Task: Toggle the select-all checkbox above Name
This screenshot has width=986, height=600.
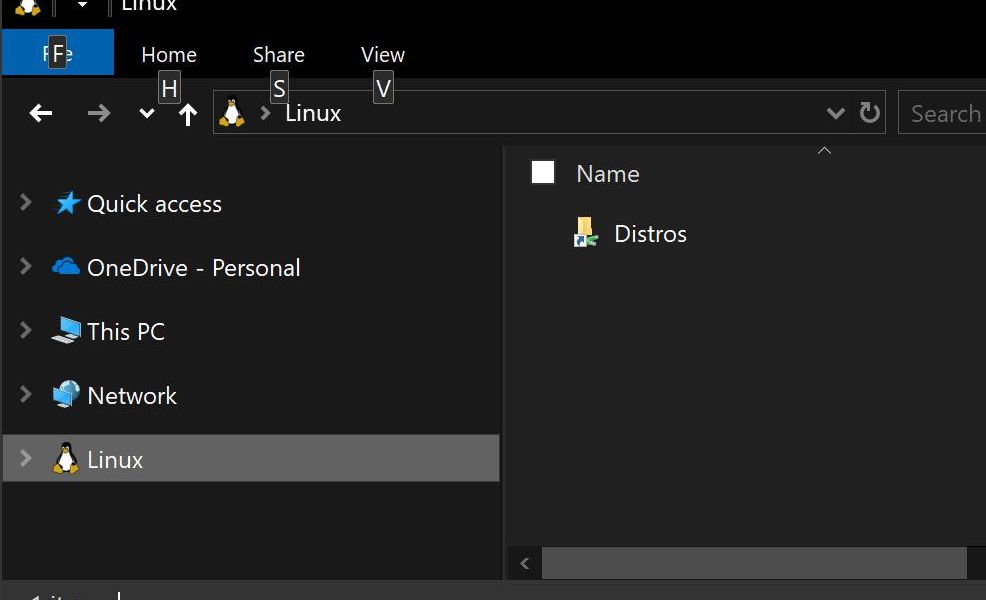Action: pyautogui.click(x=543, y=172)
